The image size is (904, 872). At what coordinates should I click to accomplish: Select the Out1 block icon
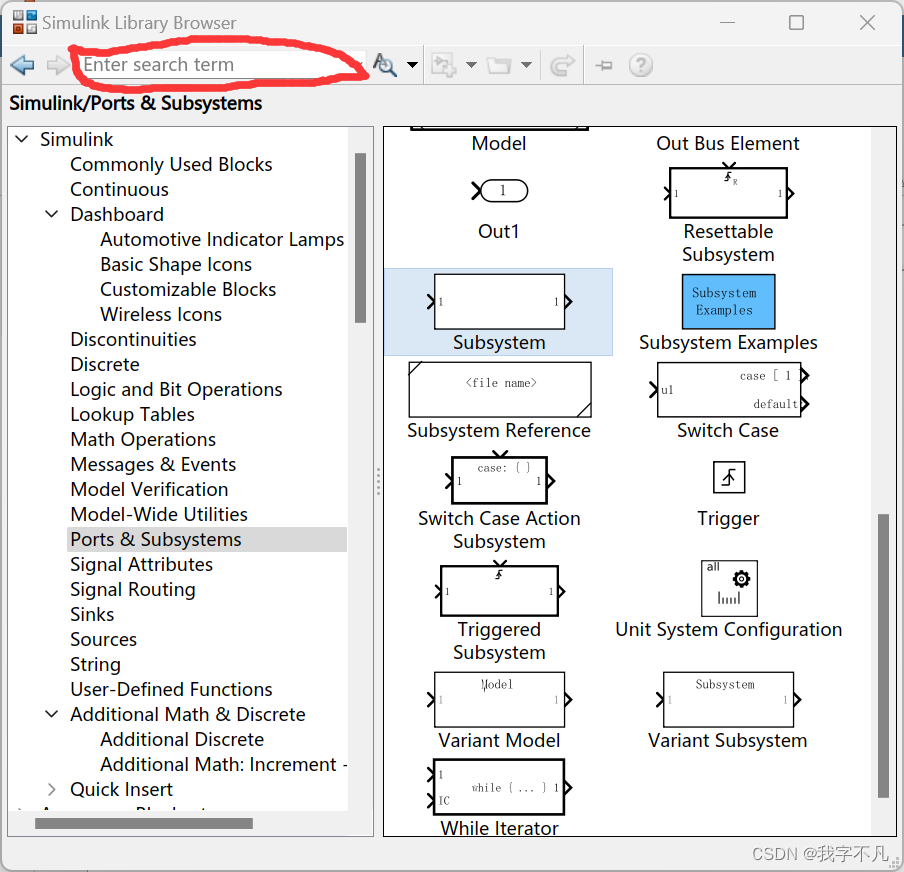point(499,191)
